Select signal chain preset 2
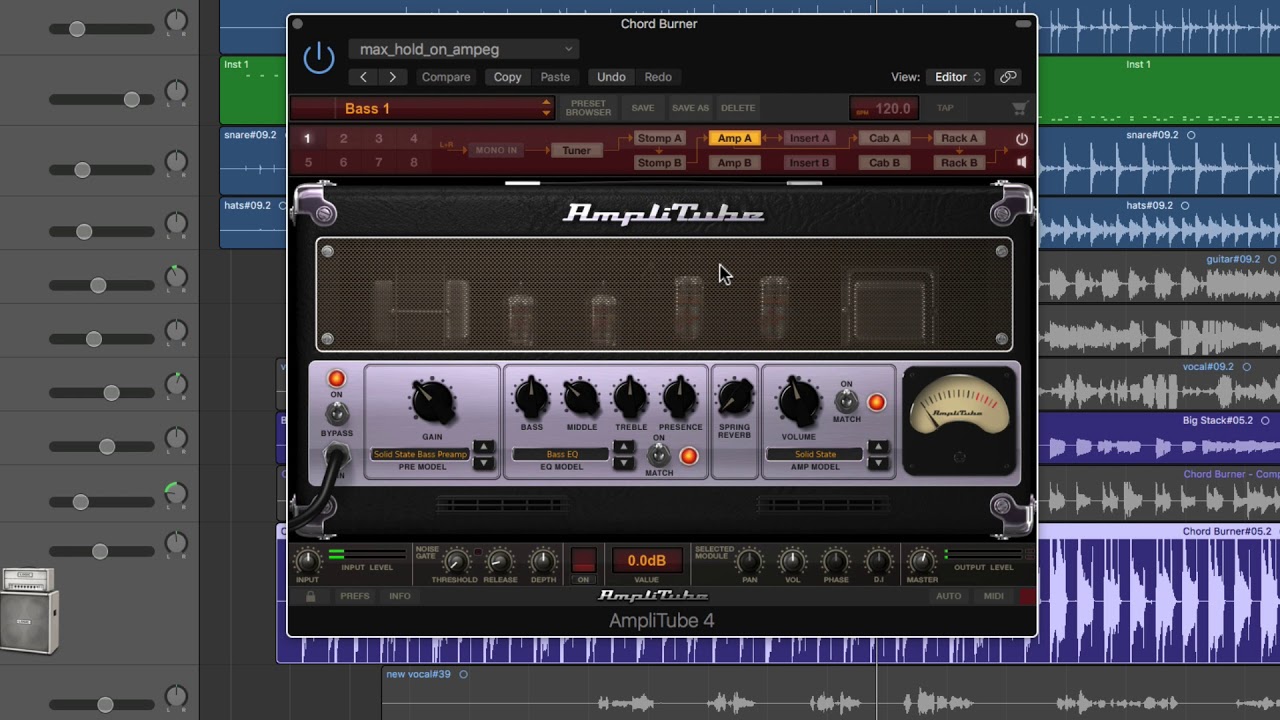This screenshot has width=1280, height=720. (x=343, y=139)
